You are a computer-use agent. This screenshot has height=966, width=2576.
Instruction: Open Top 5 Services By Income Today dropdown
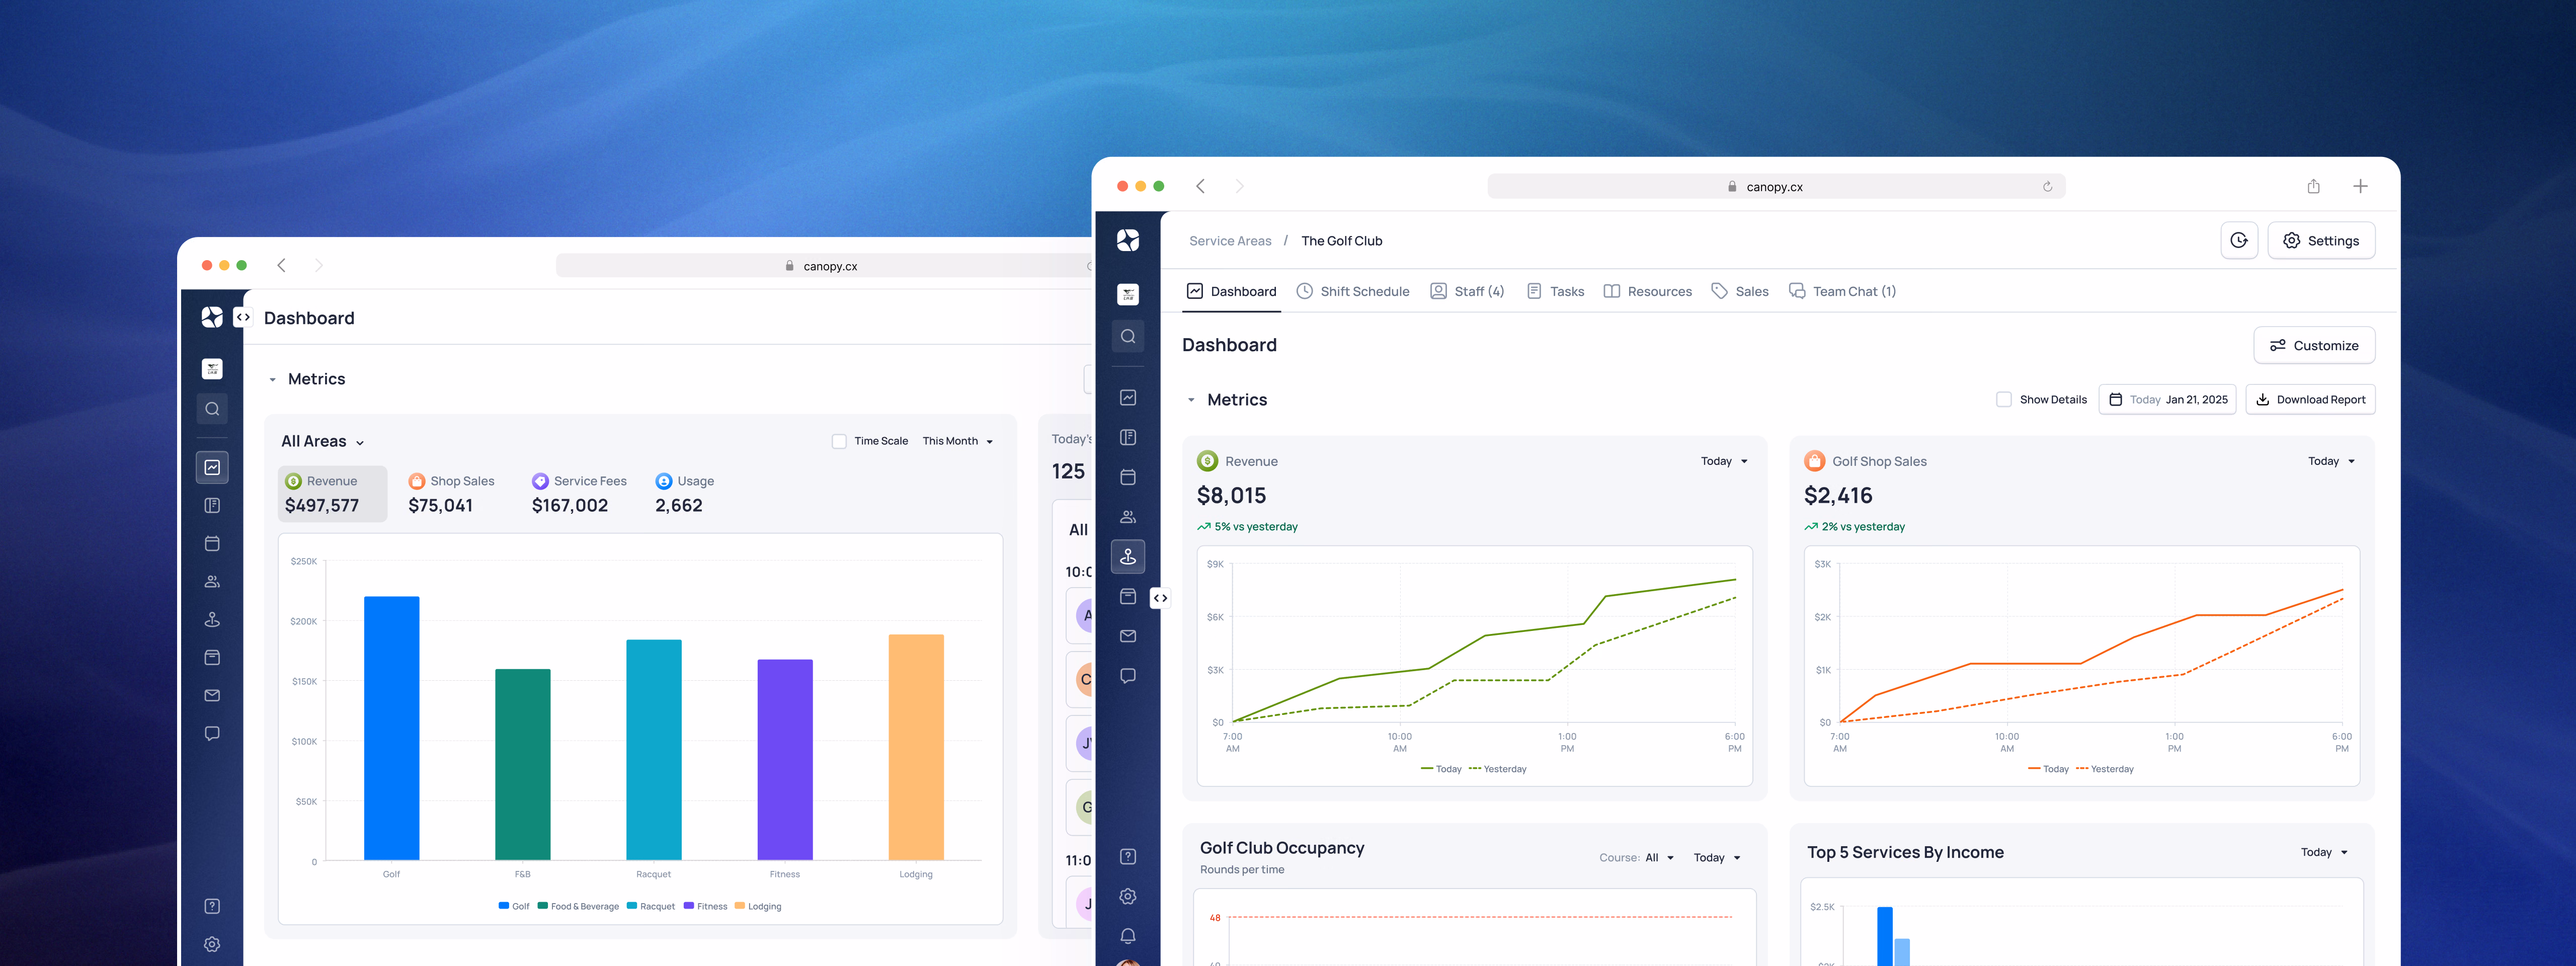tap(2324, 852)
